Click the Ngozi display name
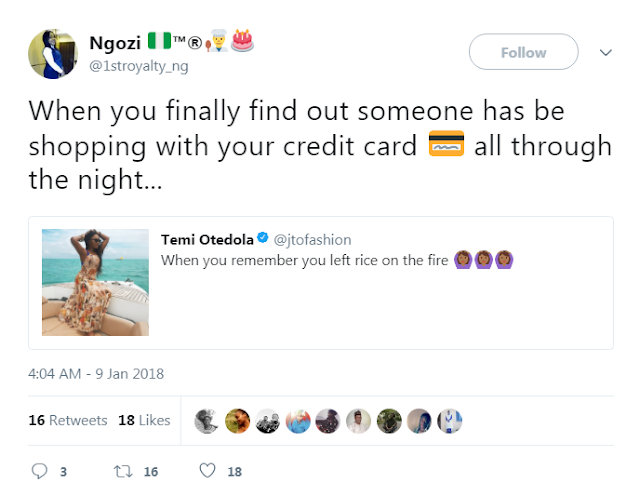 119,44
